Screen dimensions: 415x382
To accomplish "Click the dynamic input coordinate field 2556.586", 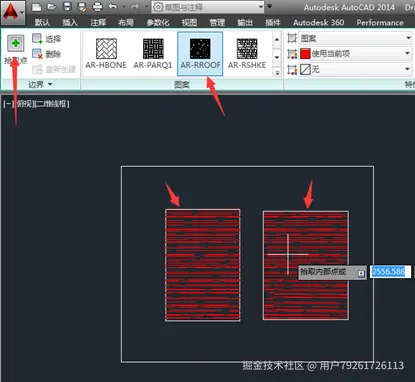I will point(390,272).
